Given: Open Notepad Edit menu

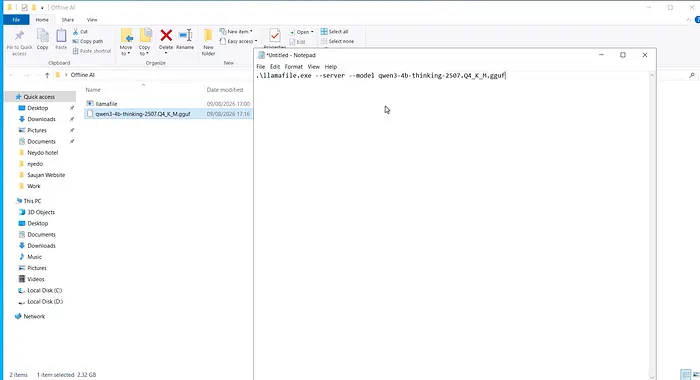Looking at the screenshot, I should (275, 67).
